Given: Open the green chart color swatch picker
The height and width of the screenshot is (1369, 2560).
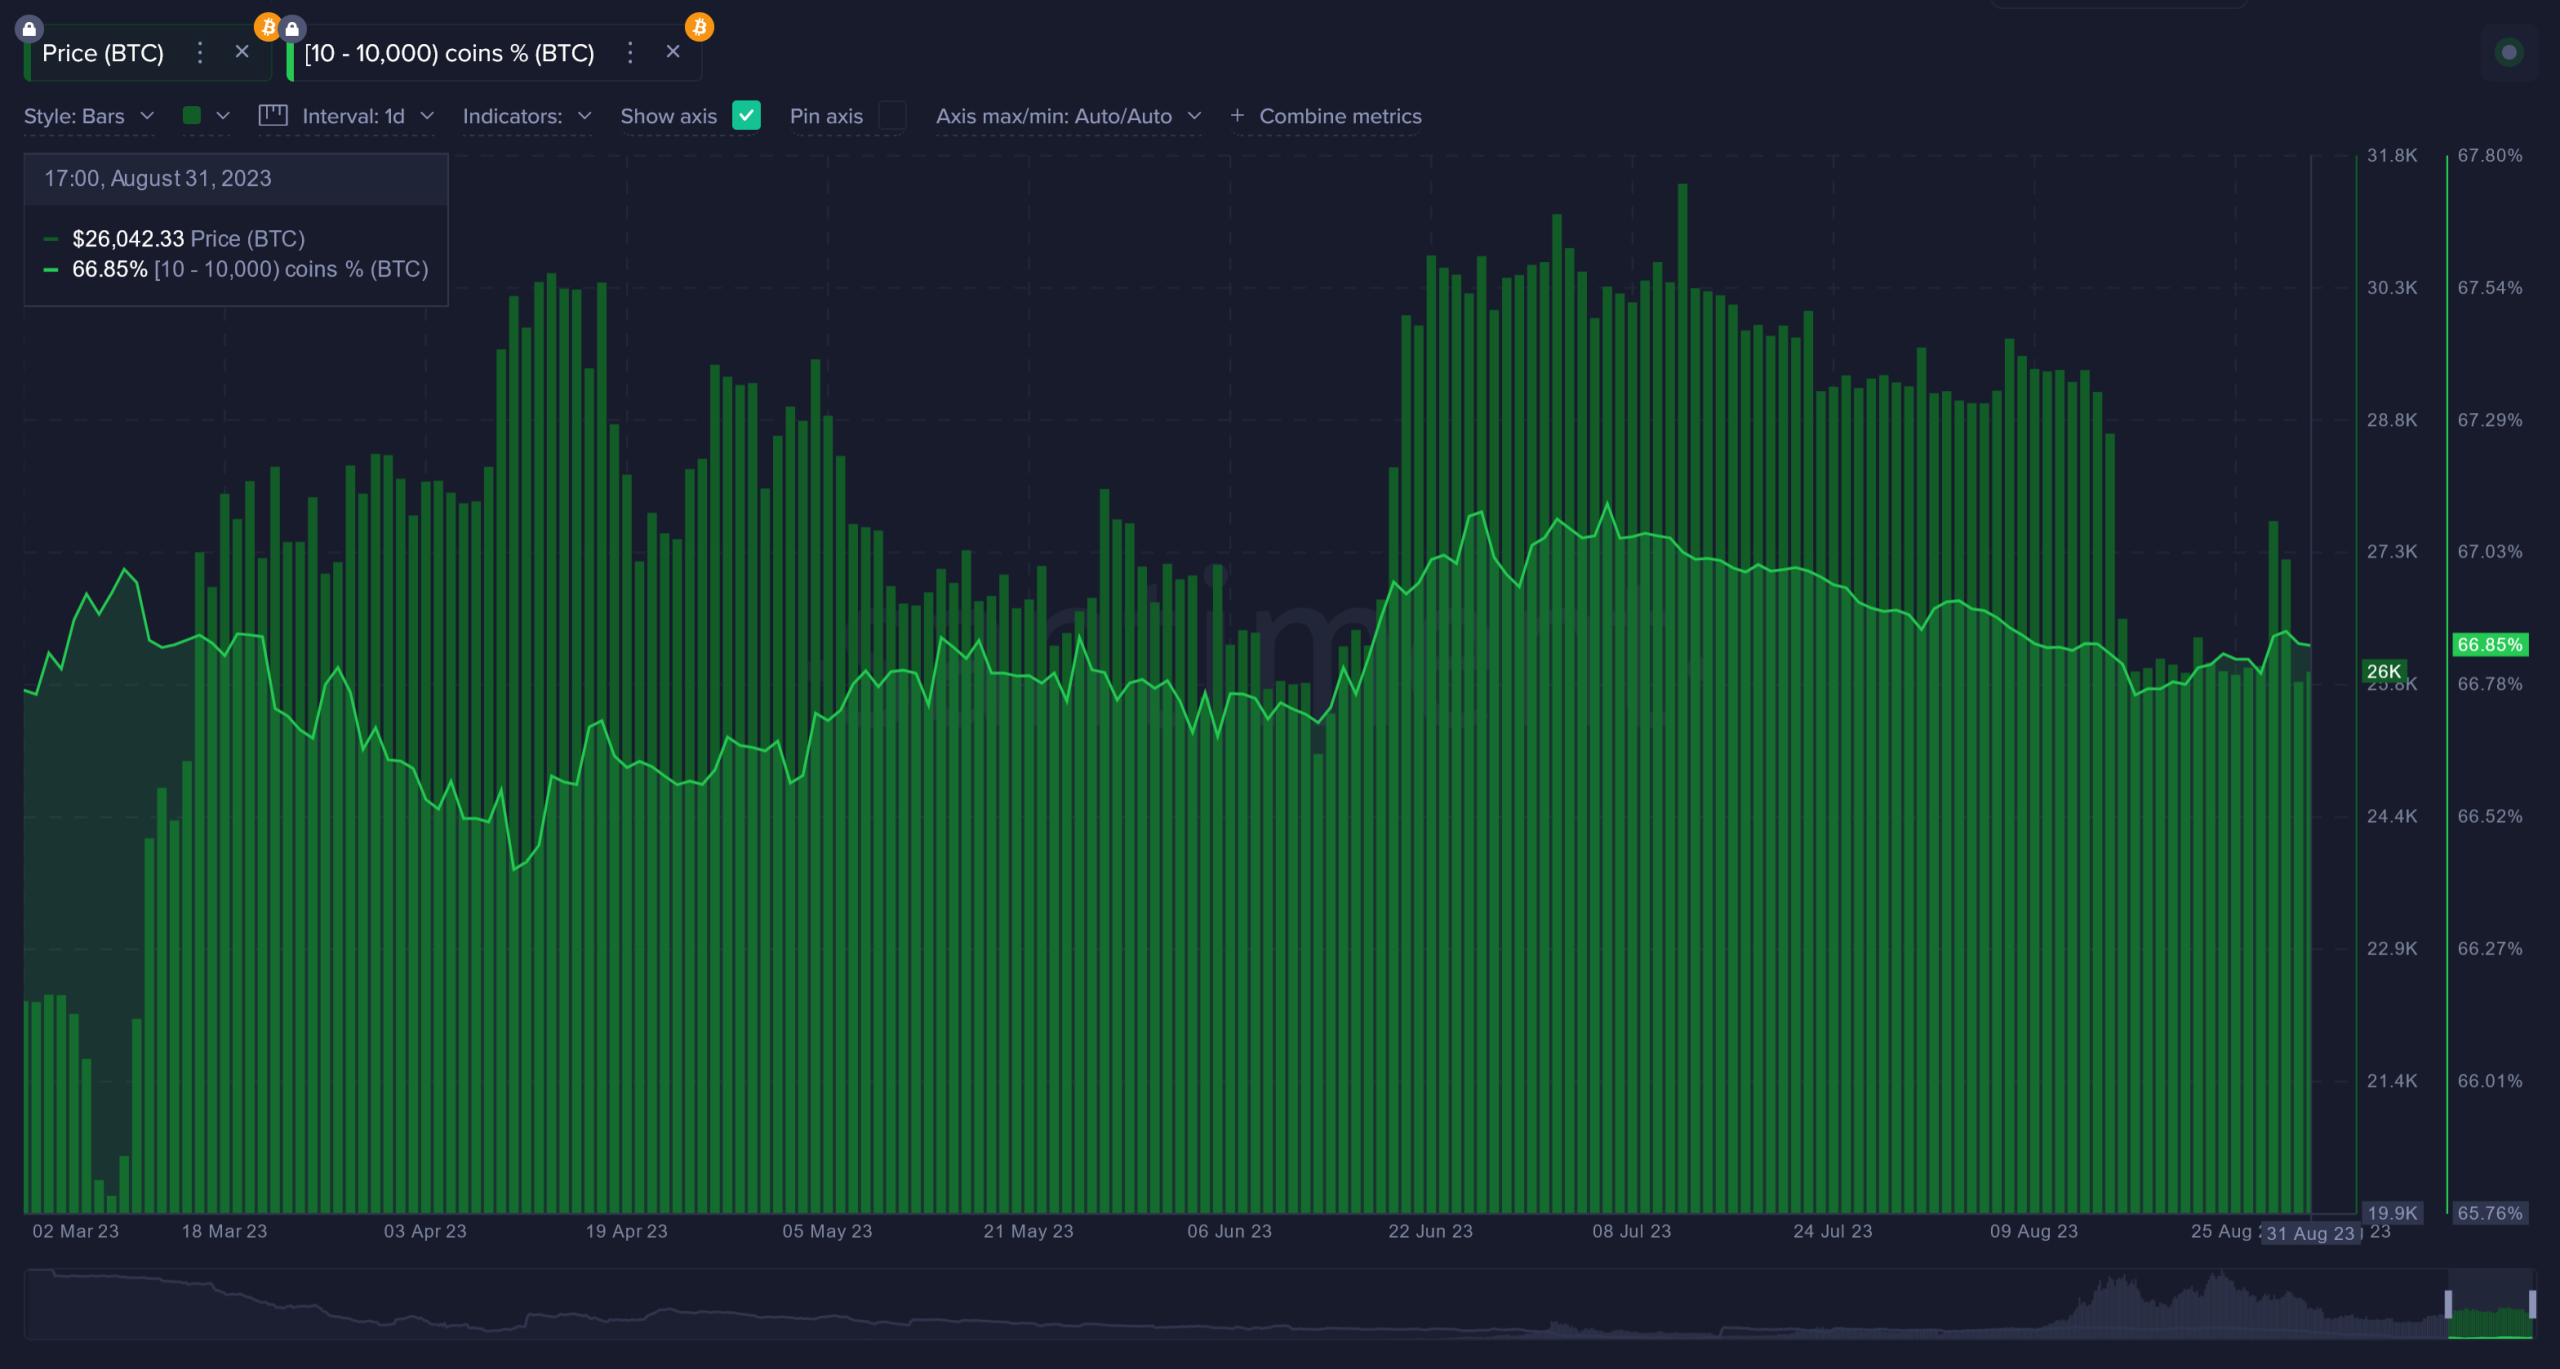Looking at the screenshot, I should 206,116.
